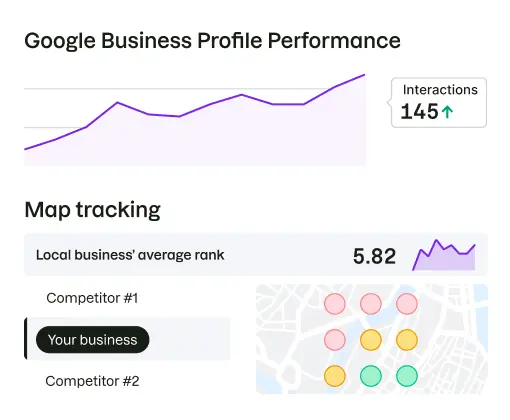Click the Your business pill
Screen dimensions: 510x420
93,340
